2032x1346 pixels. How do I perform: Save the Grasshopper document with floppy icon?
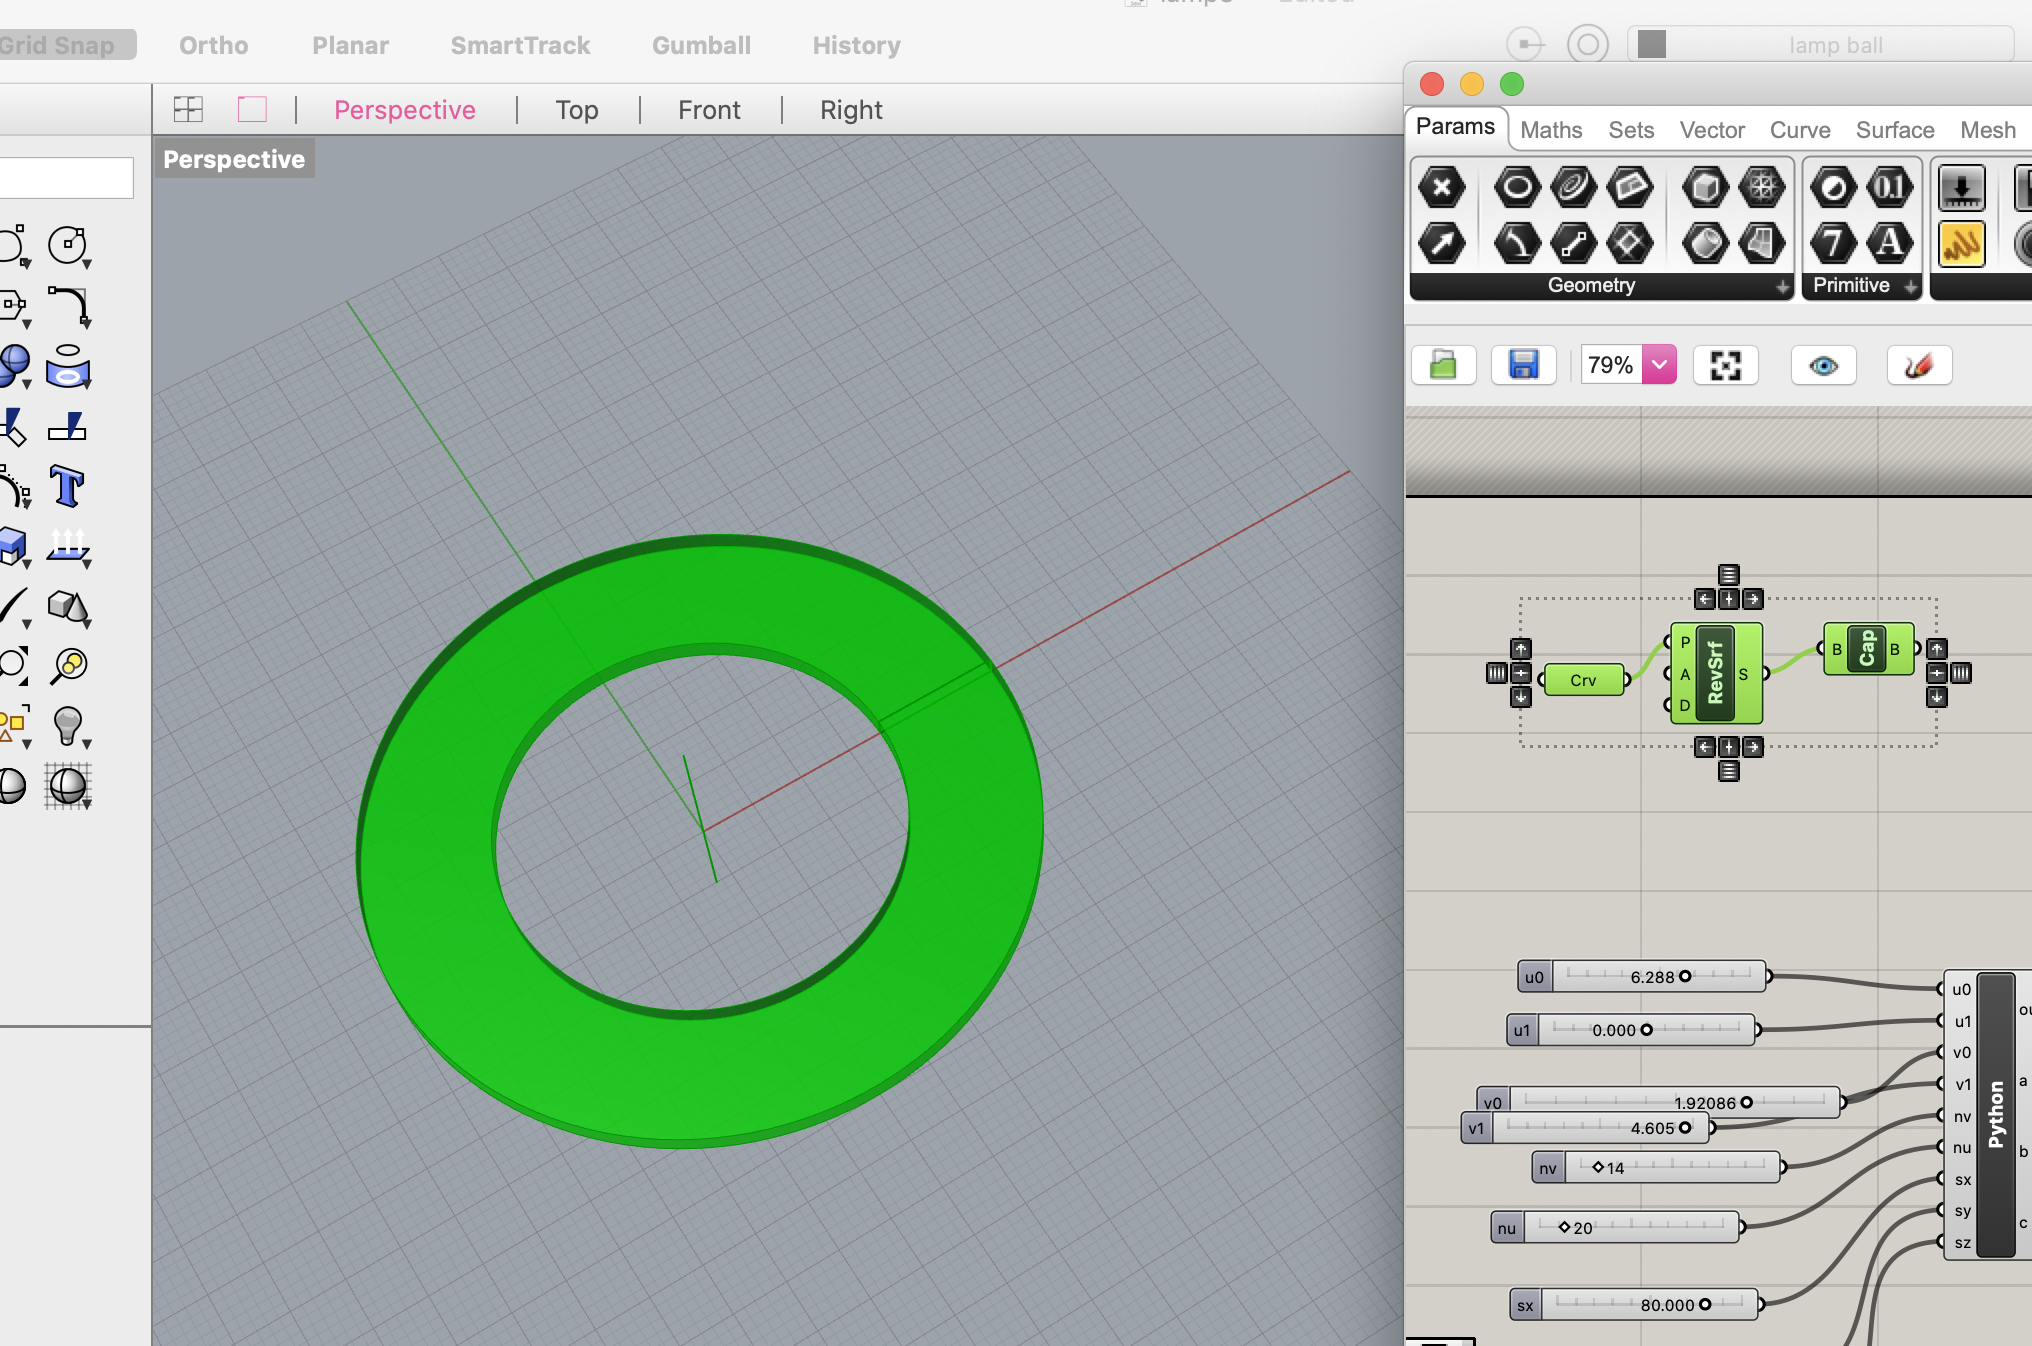[x=1523, y=365]
